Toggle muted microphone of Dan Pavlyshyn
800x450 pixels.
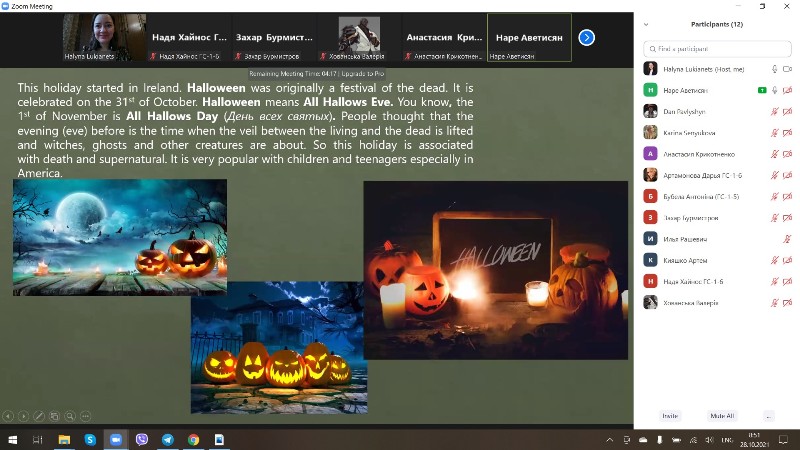[x=774, y=111]
